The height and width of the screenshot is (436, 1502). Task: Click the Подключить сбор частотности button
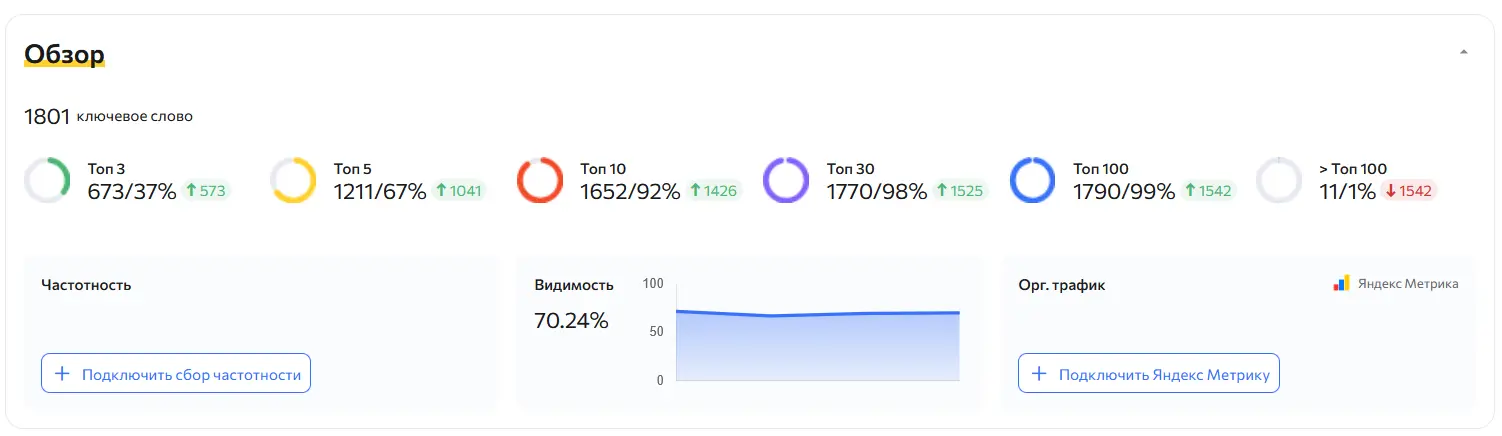pyautogui.click(x=176, y=374)
